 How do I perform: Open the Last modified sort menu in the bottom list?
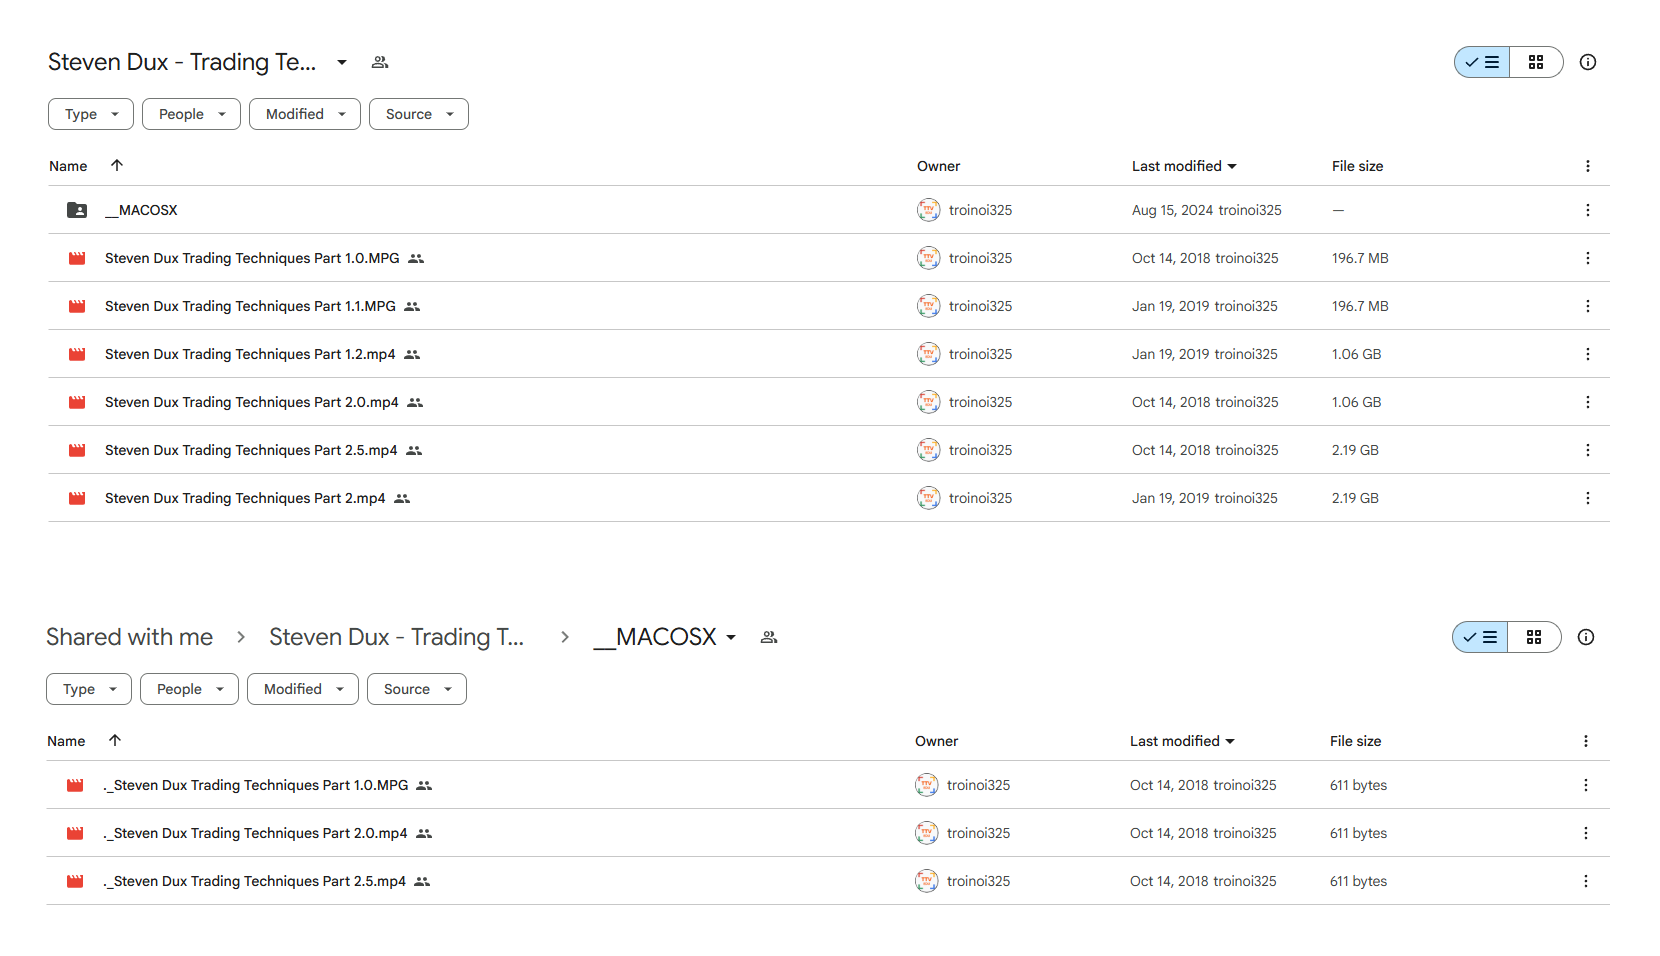click(x=1182, y=741)
